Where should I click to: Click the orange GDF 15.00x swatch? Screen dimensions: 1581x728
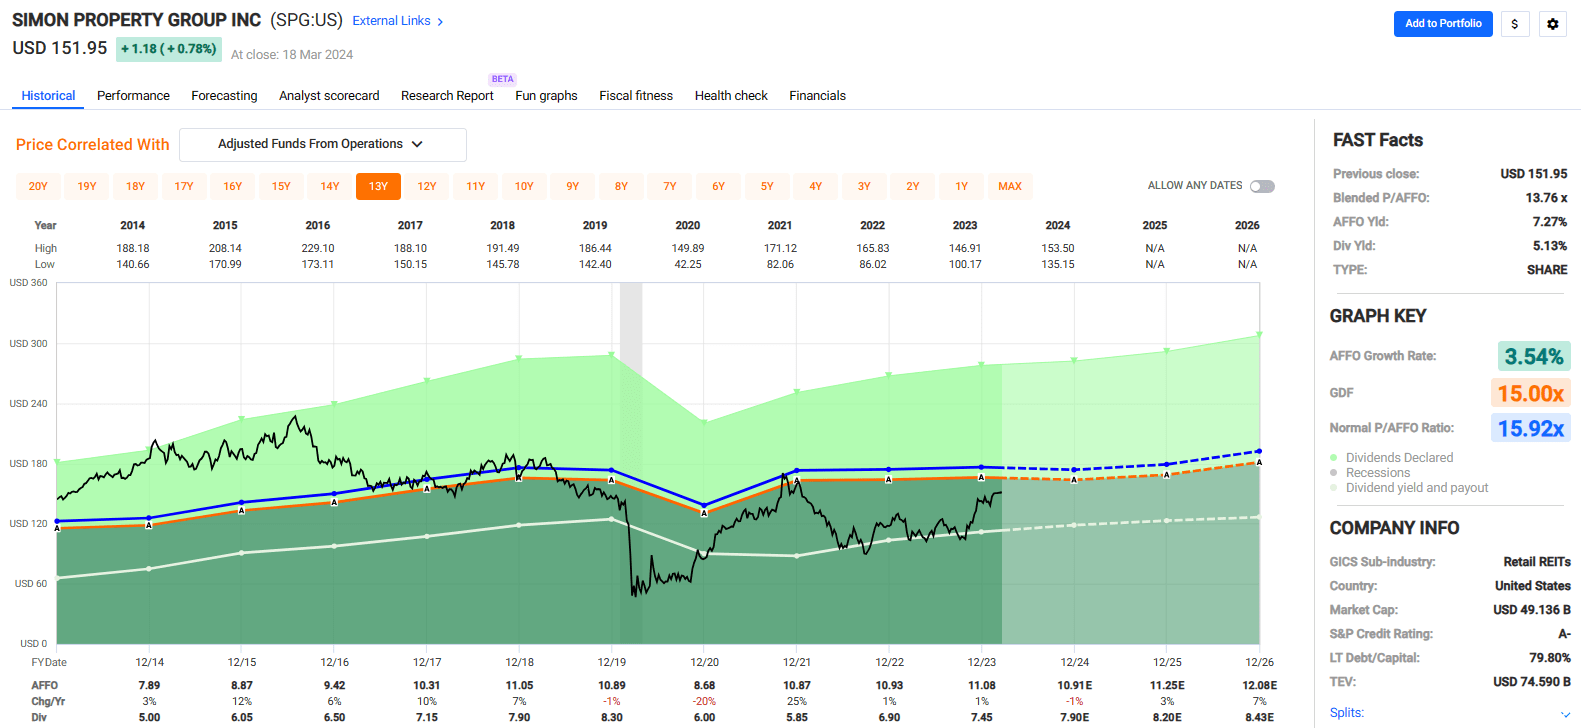[x=1530, y=393]
